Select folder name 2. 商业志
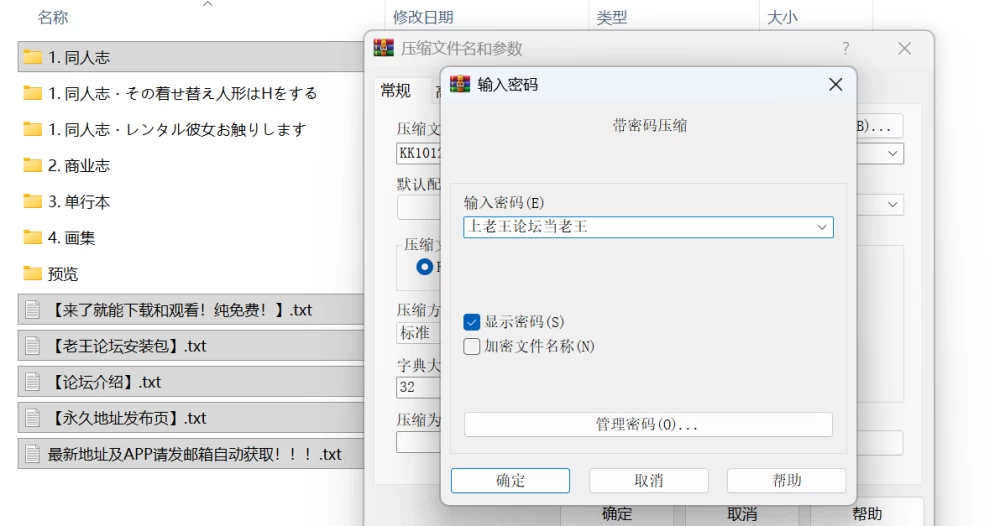 point(79,166)
